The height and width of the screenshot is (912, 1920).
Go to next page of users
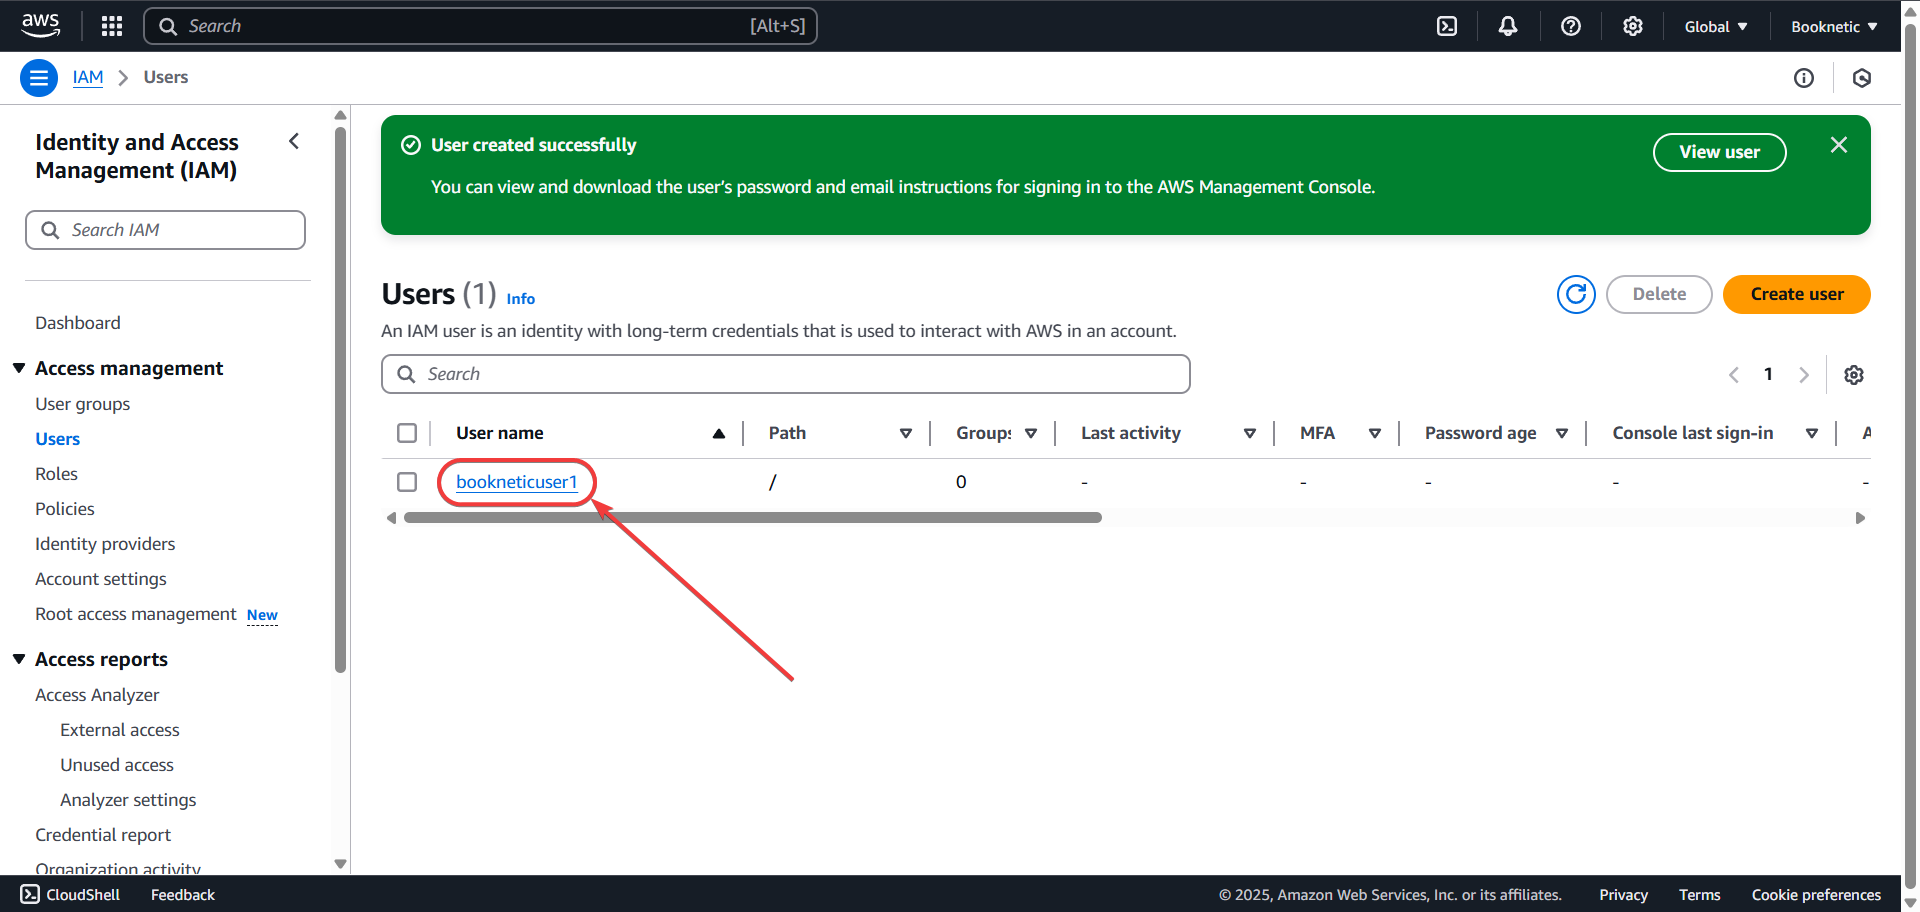[1804, 375]
